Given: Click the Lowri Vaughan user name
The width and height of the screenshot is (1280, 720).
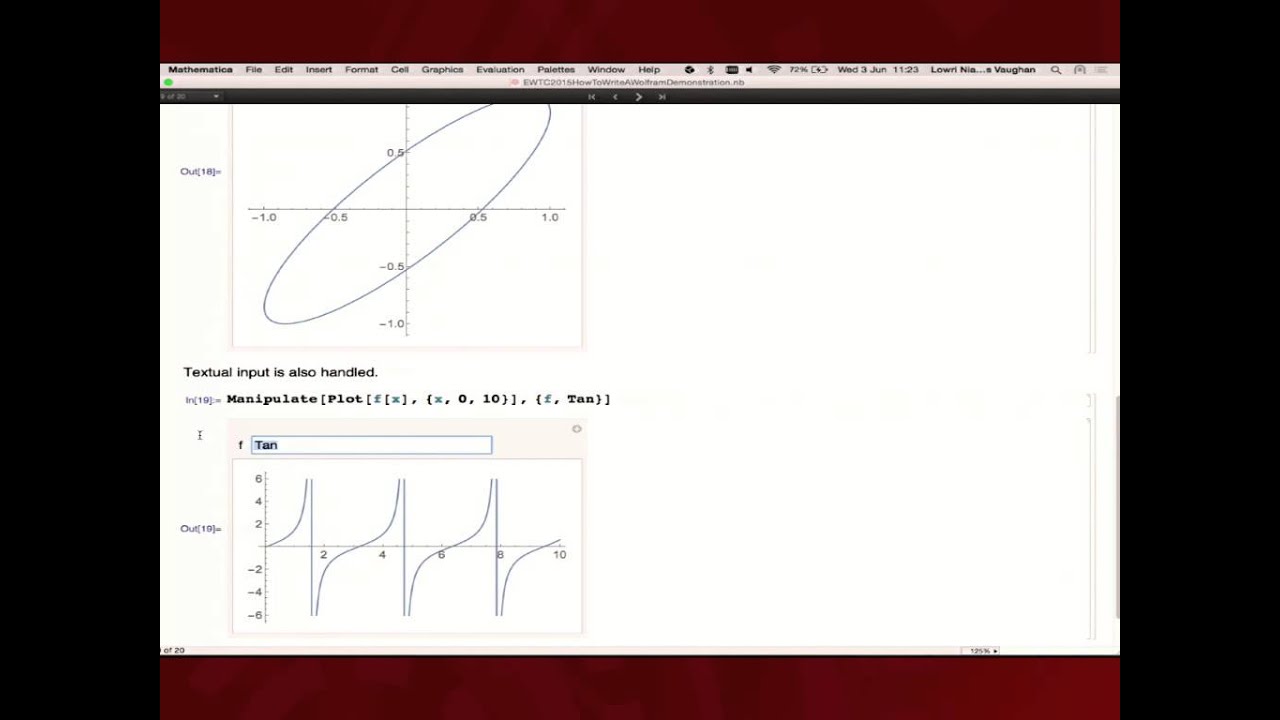Looking at the screenshot, I should point(983,70).
